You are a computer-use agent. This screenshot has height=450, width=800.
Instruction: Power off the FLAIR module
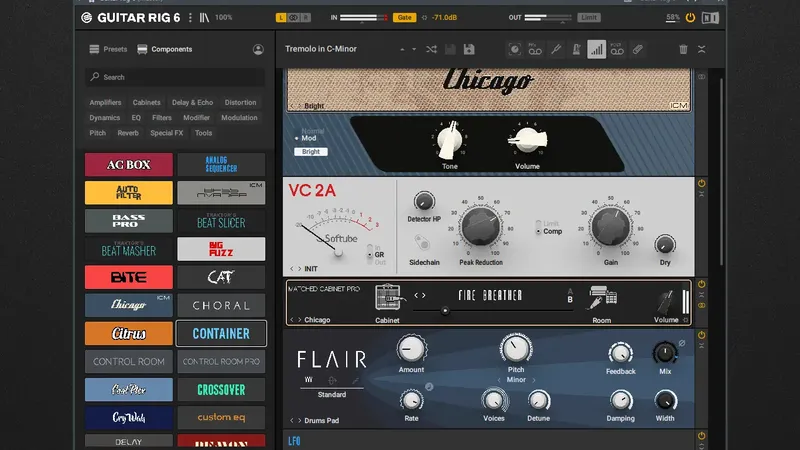(x=702, y=335)
